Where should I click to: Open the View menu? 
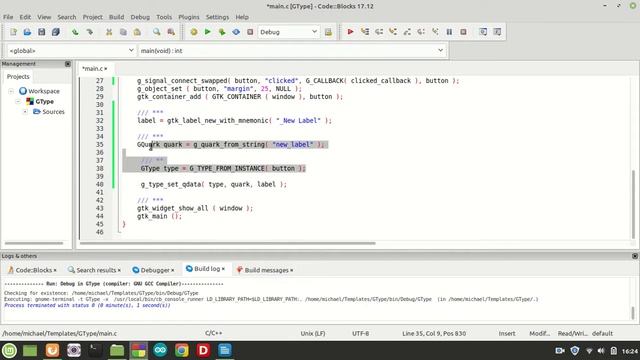click(x=44, y=17)
